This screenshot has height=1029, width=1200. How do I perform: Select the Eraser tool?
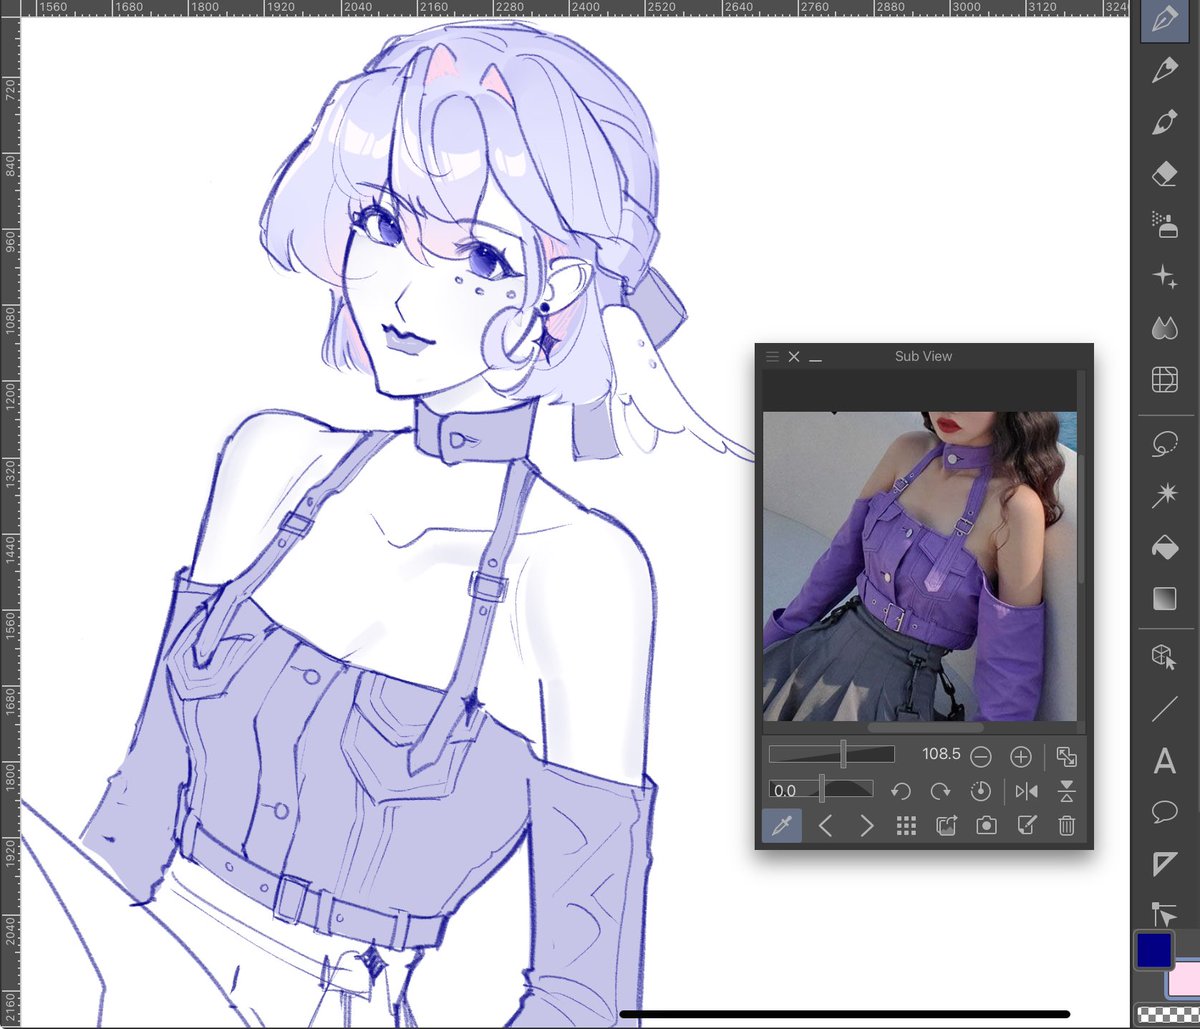[1165, 174]
